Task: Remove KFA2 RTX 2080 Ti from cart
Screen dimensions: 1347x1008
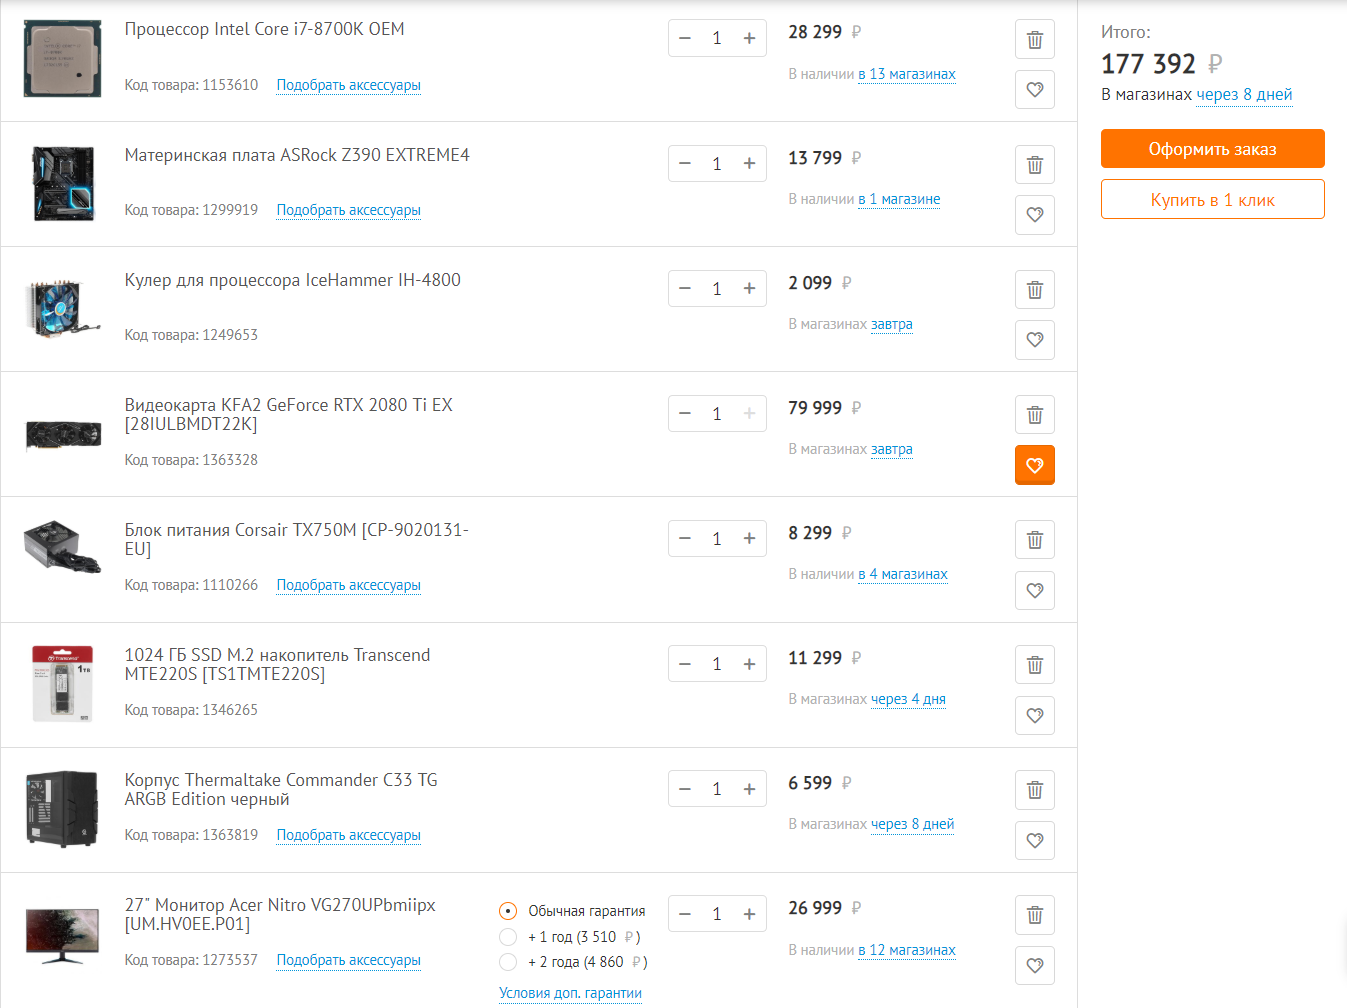Action: pyautogui.click(x=1035, y=415)
